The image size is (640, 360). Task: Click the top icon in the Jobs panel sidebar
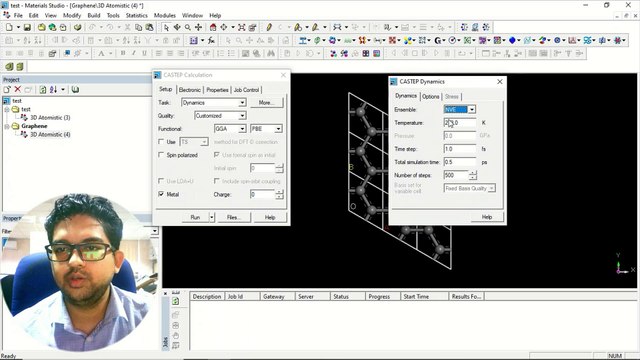click(x=176, y=301)
